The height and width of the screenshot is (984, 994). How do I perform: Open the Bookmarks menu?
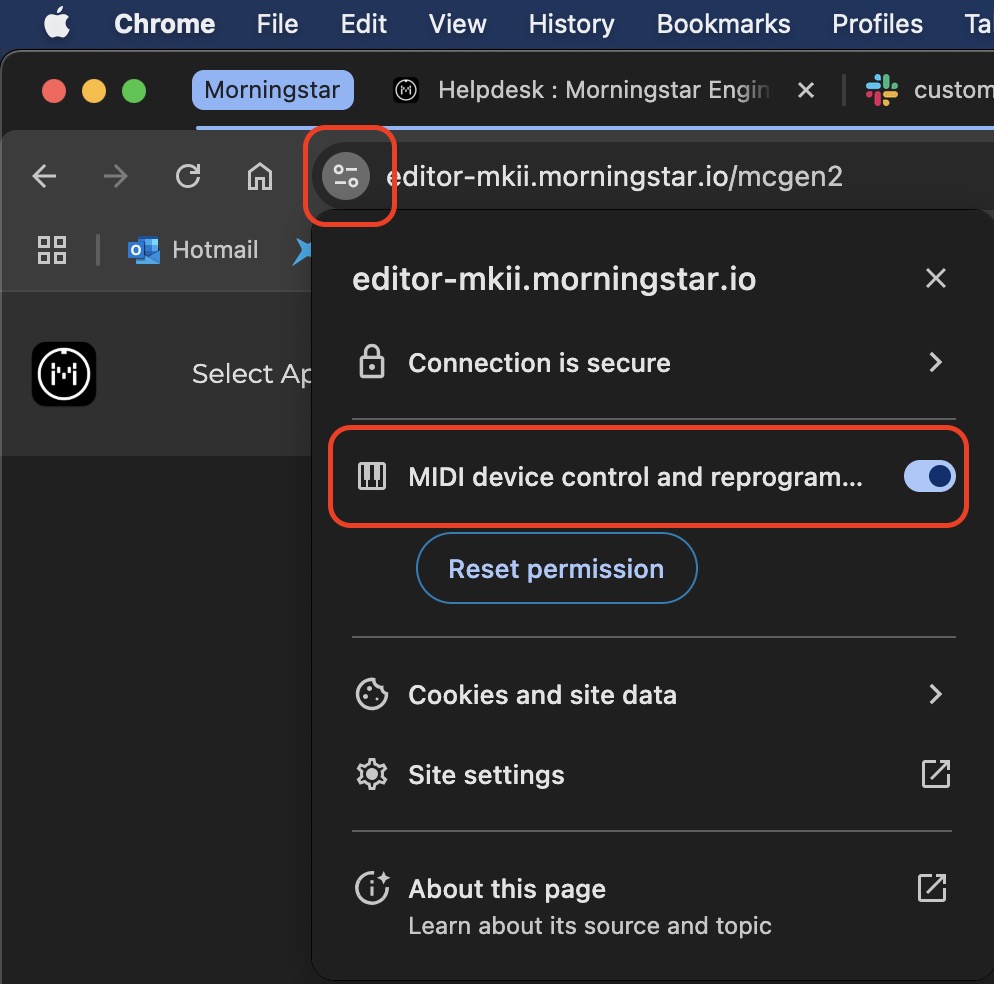point(723,24)
